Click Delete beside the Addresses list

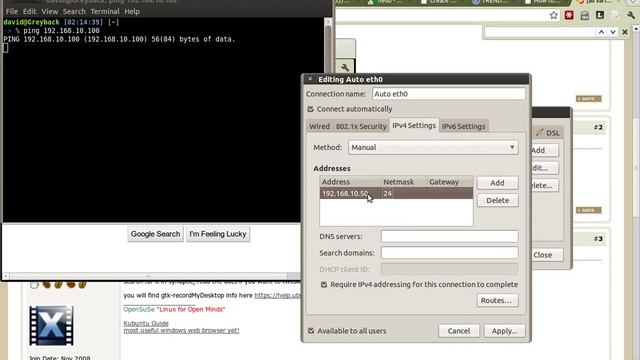coord(498,200)
